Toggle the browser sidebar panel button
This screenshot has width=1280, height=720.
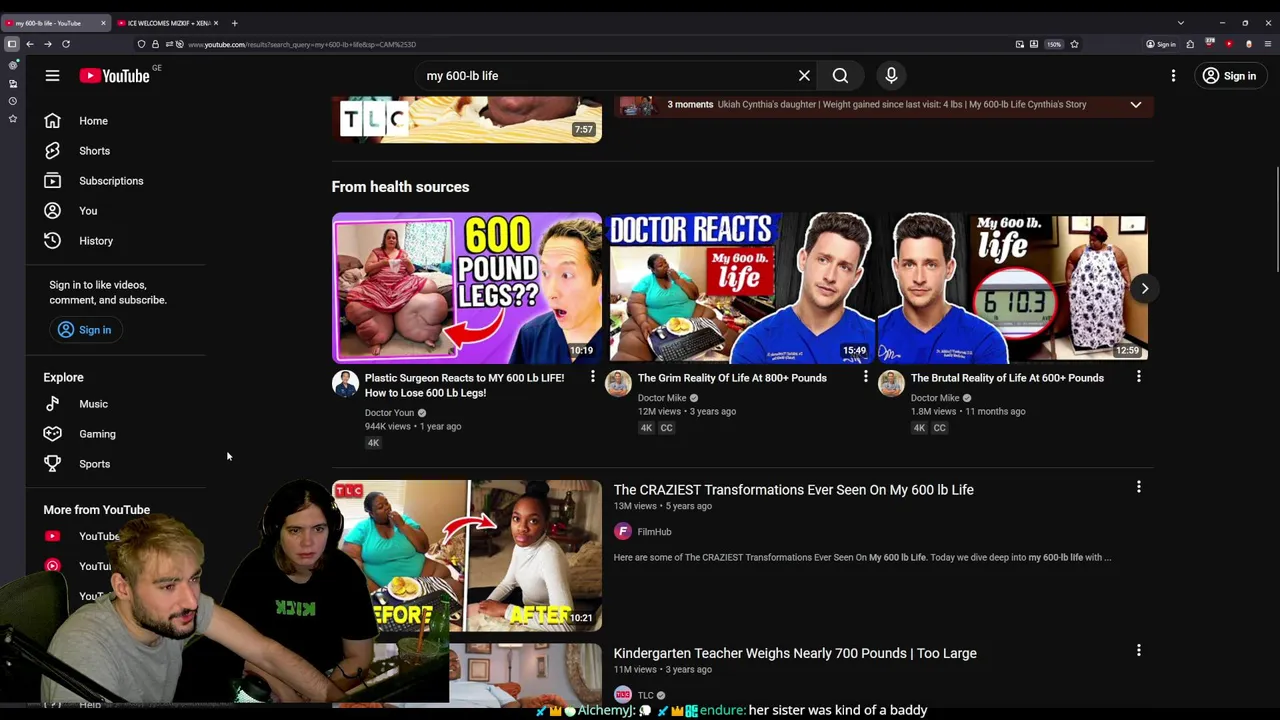click(x=11, y=44)
